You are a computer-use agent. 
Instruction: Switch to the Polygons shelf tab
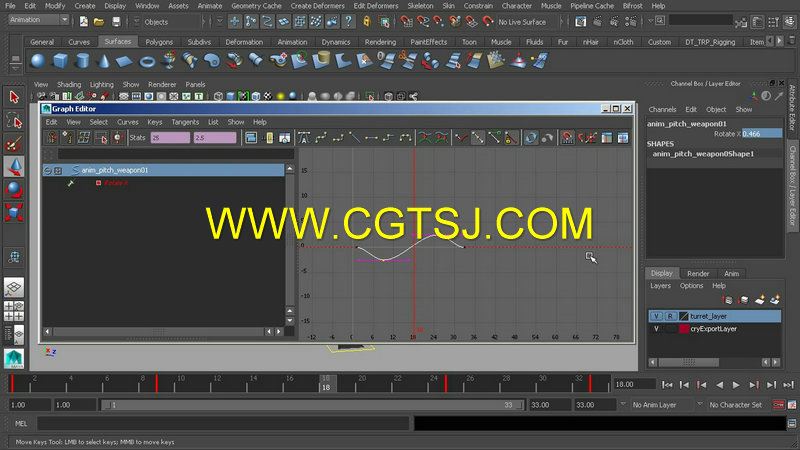tap(159, 42)
